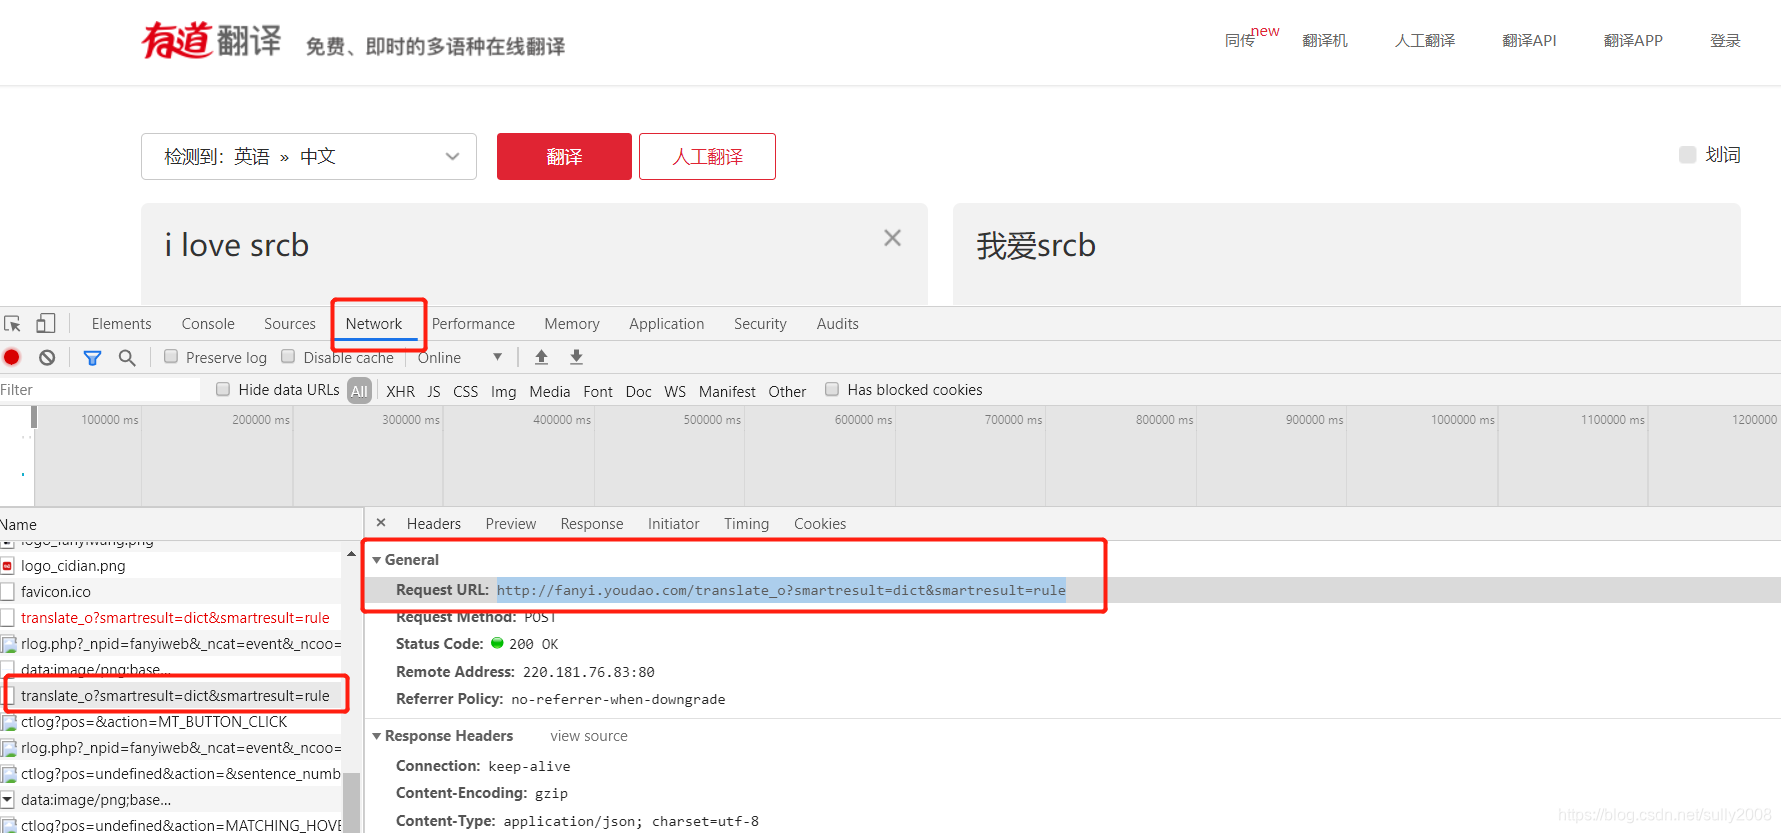This screenshot has height=833, width=1781.
Task: Open the Performance tab
Action: (473, 324)
